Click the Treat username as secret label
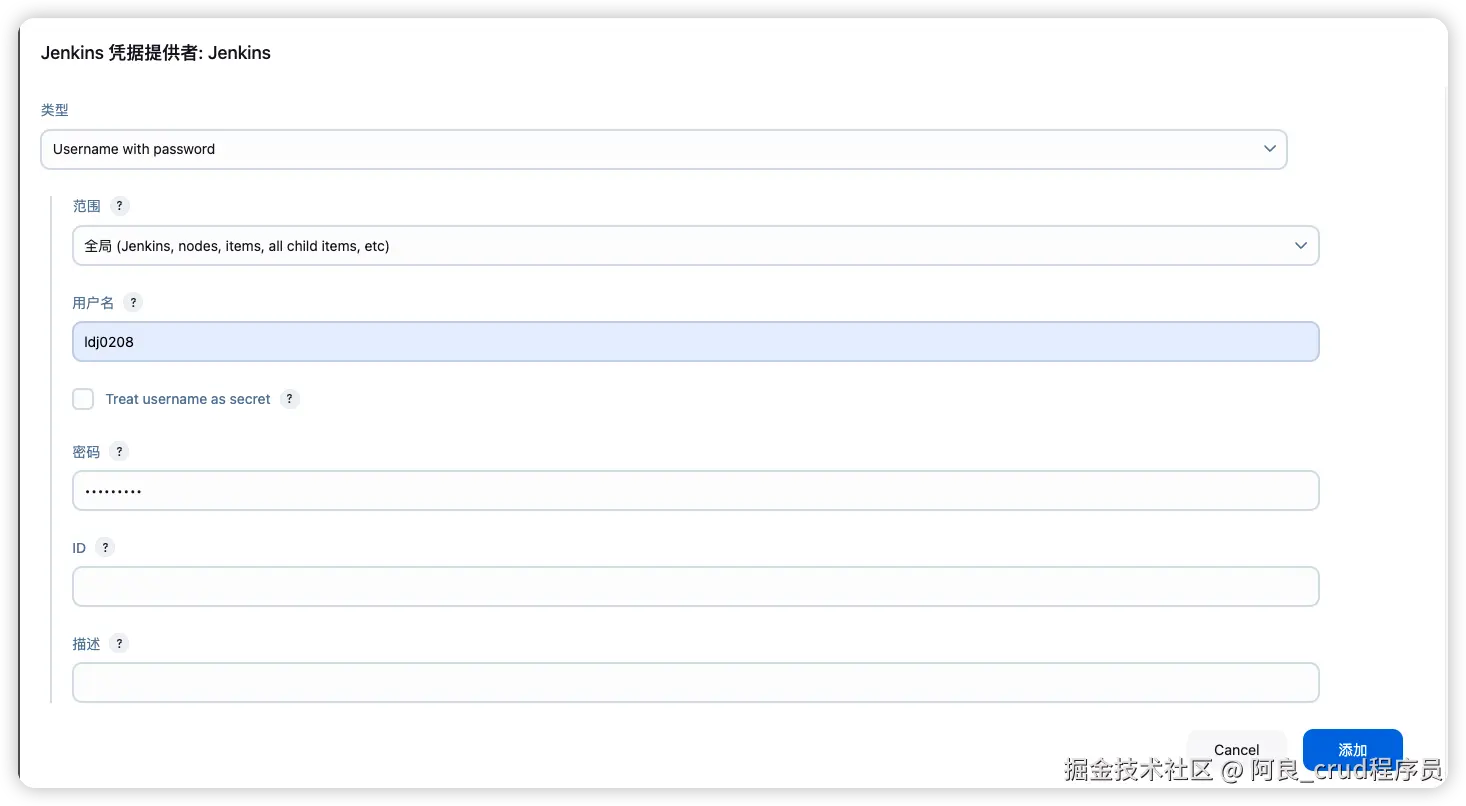1466x806 pixels. [x=188, y=399]
